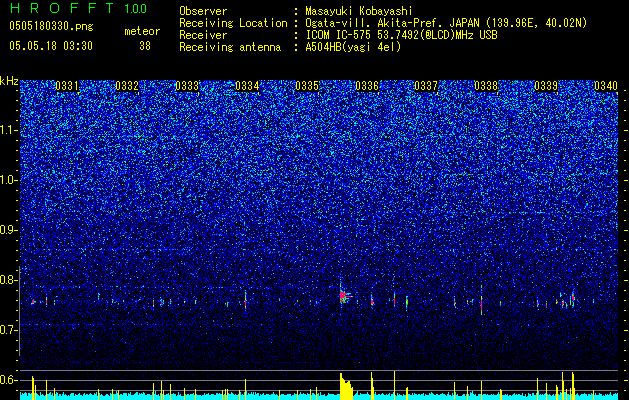This screenshot has height=400, width=629.
Task: Click the 0335 time marker
Action: (307, 86)
